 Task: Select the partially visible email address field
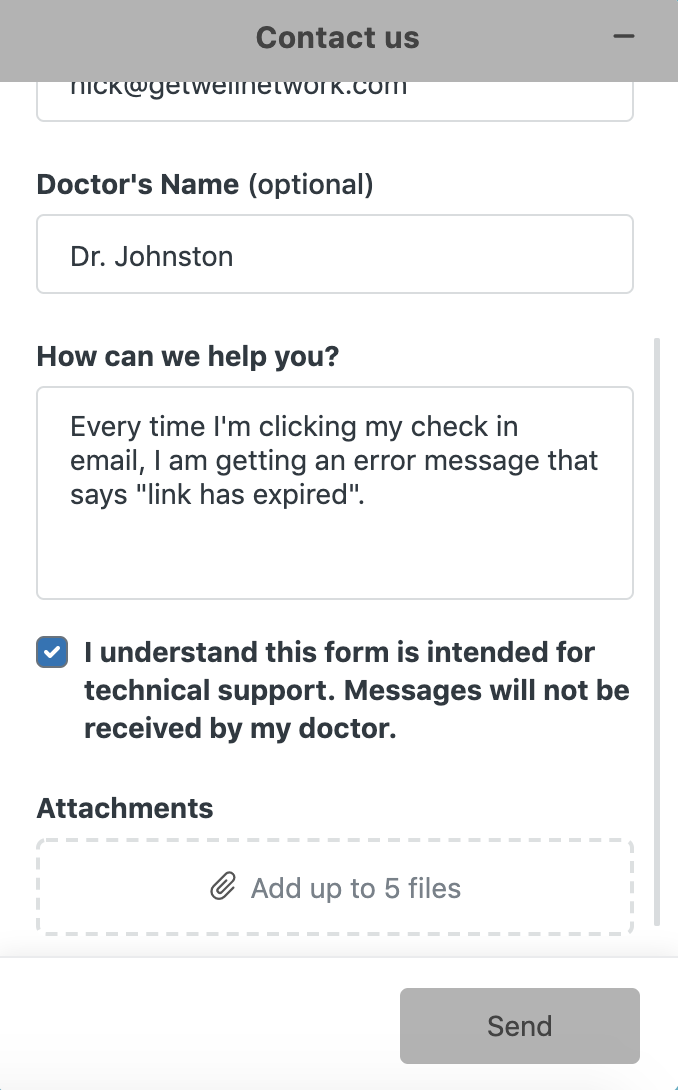click(x=334, y=101)
